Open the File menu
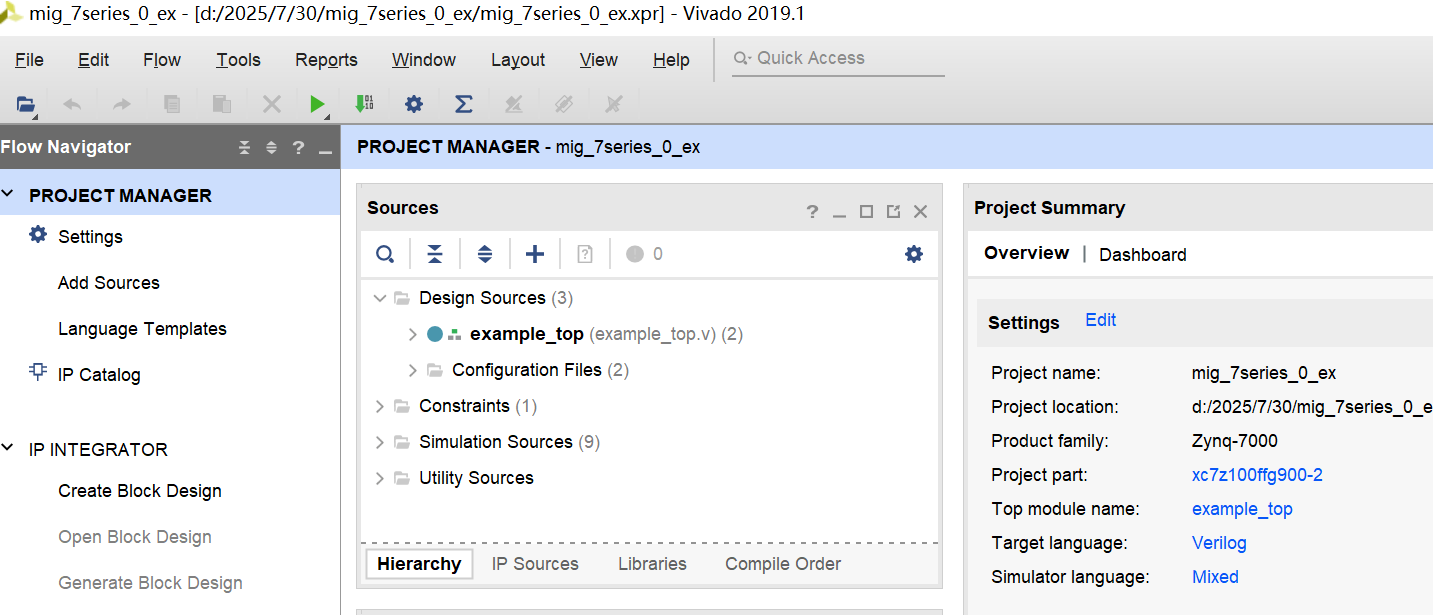Viewport: 1433px width, 615px height. 29,60
